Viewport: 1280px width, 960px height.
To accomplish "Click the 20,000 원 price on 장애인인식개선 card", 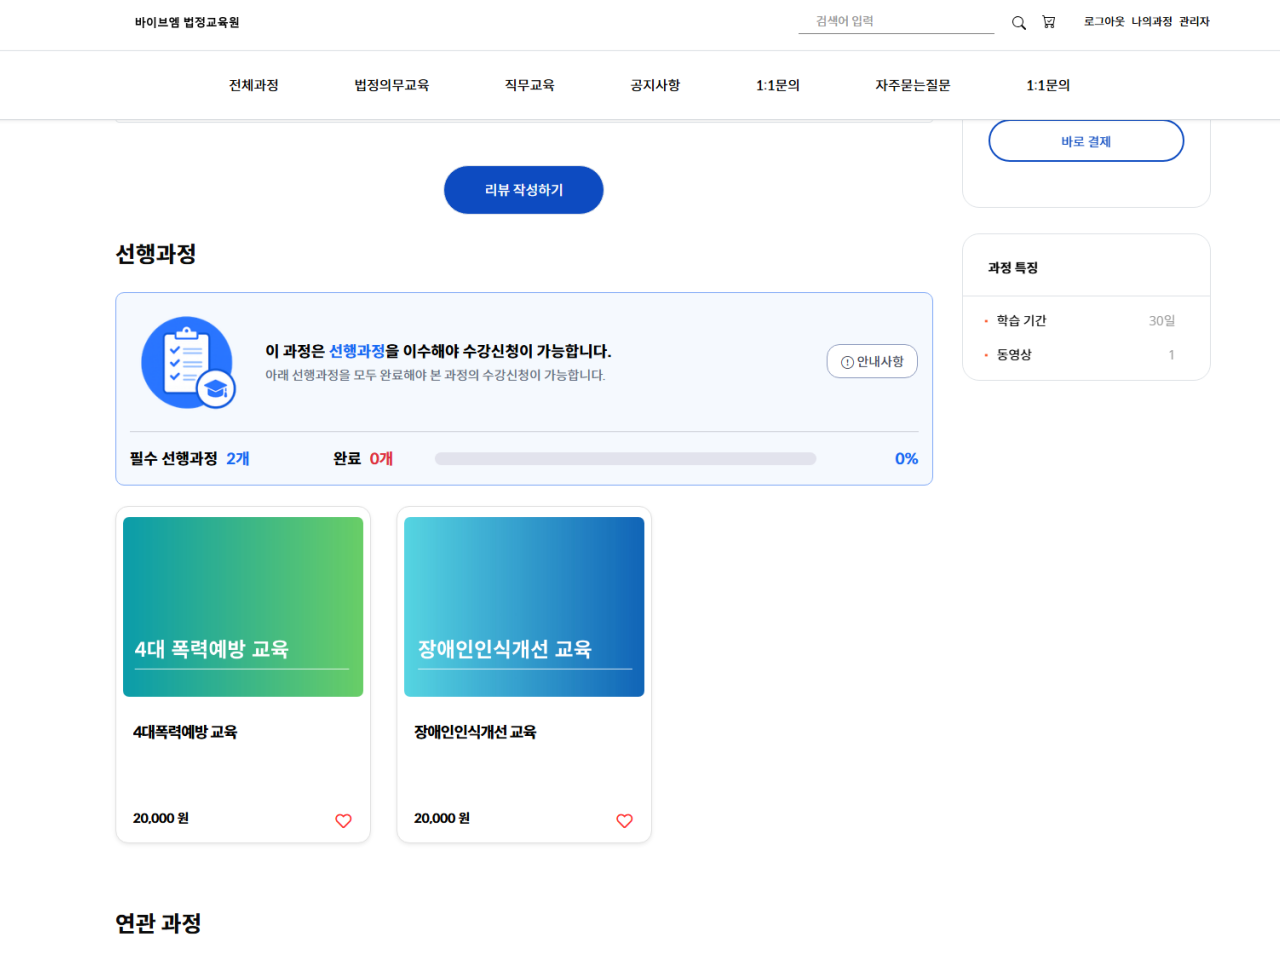I will coord(442,818).
